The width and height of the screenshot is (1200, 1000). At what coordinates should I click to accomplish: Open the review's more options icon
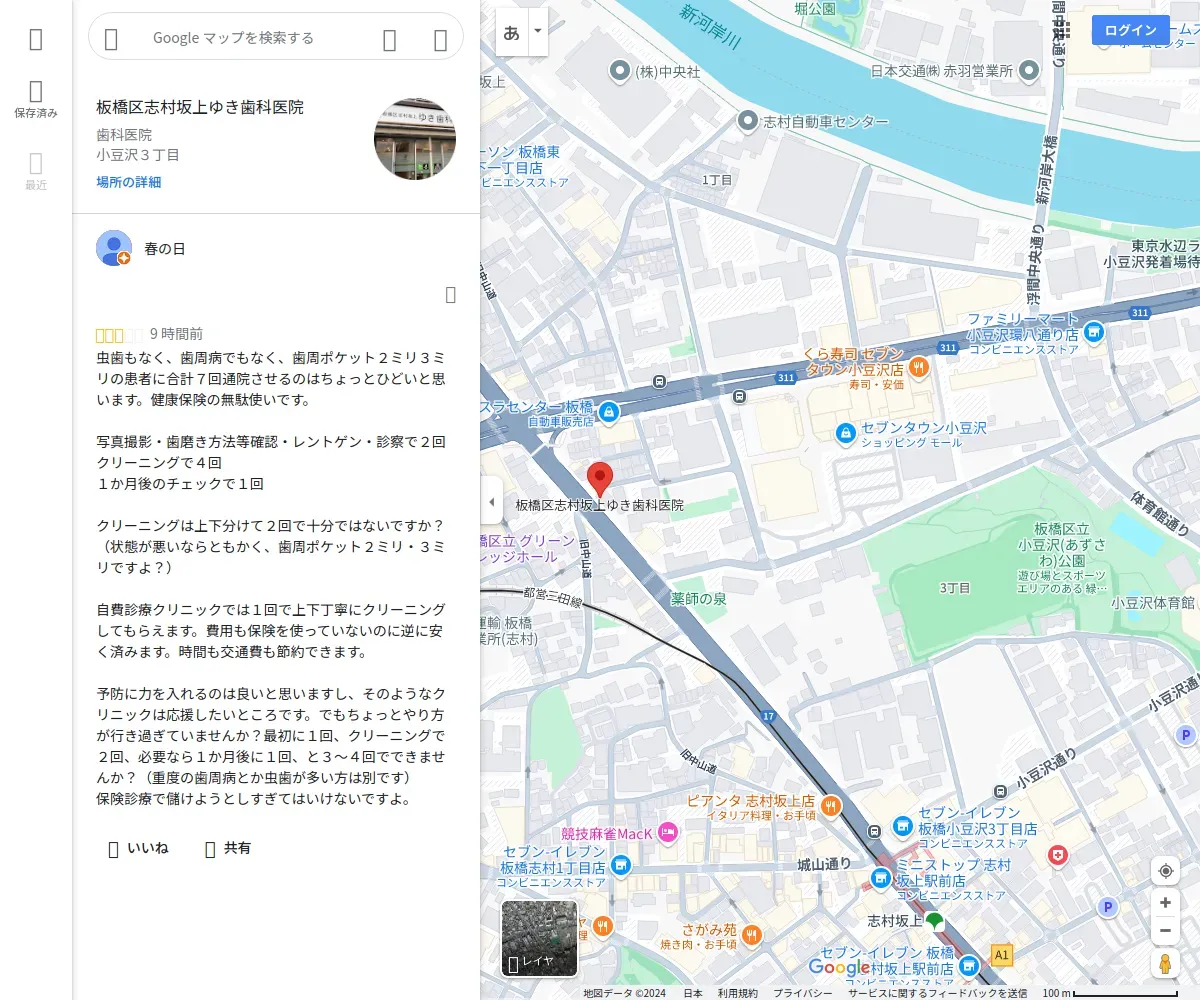(450, 294)
